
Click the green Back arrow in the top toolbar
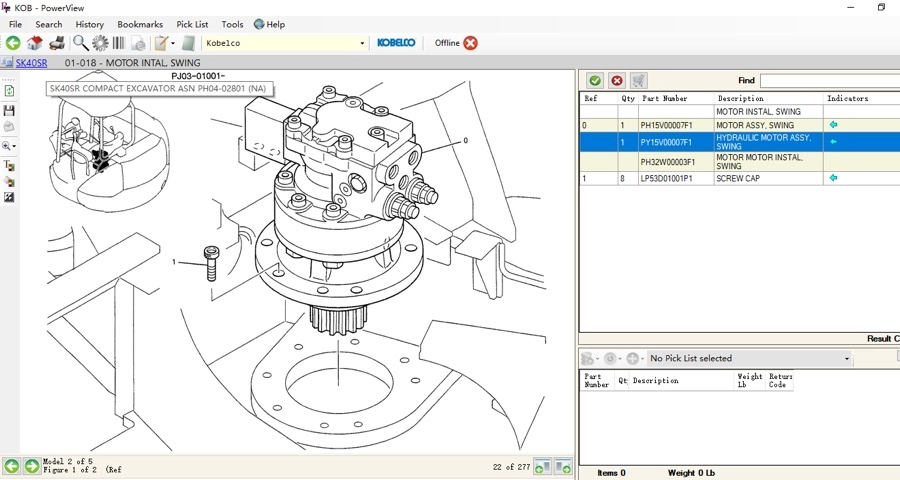click(x=13, y=43)
